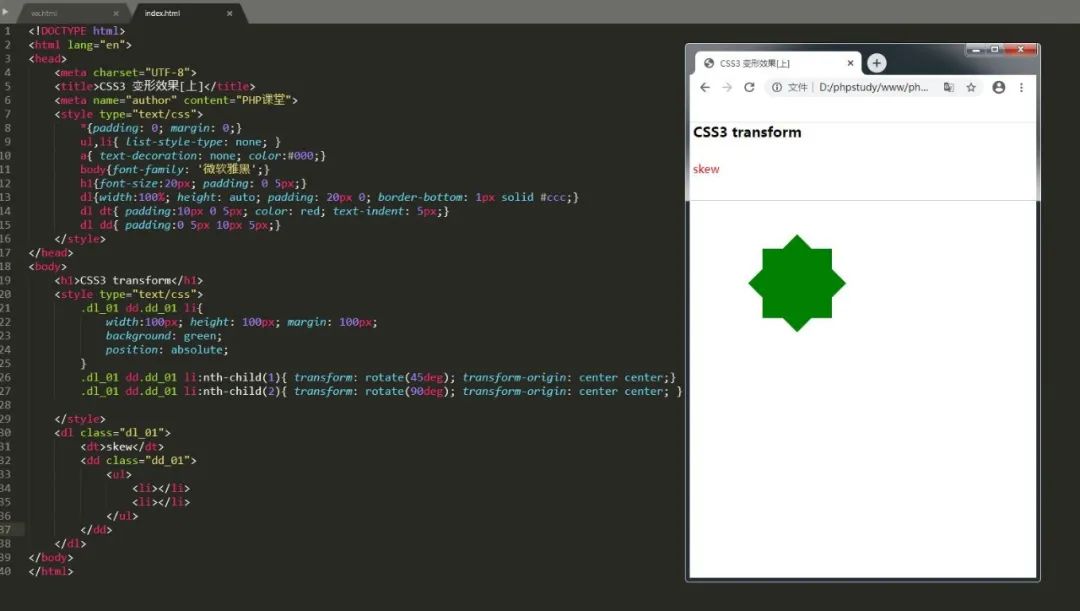This screenshot has width=1080, height=611.
Task: Close the index.html editor tab
Action: 229,14
